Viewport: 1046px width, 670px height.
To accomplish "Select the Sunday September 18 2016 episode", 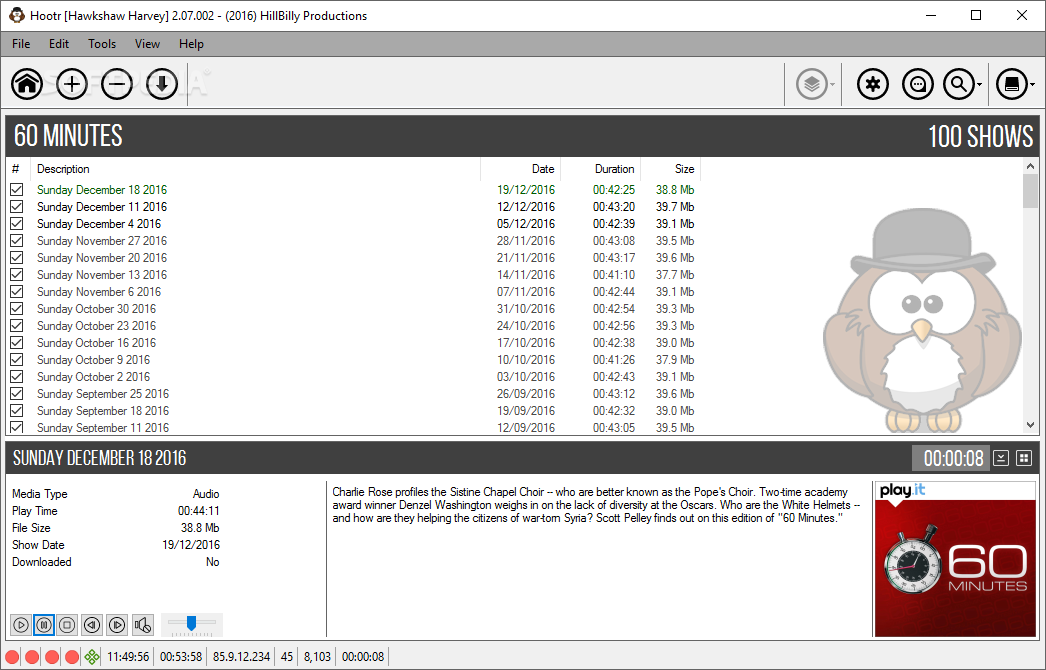I will [354, 411].
